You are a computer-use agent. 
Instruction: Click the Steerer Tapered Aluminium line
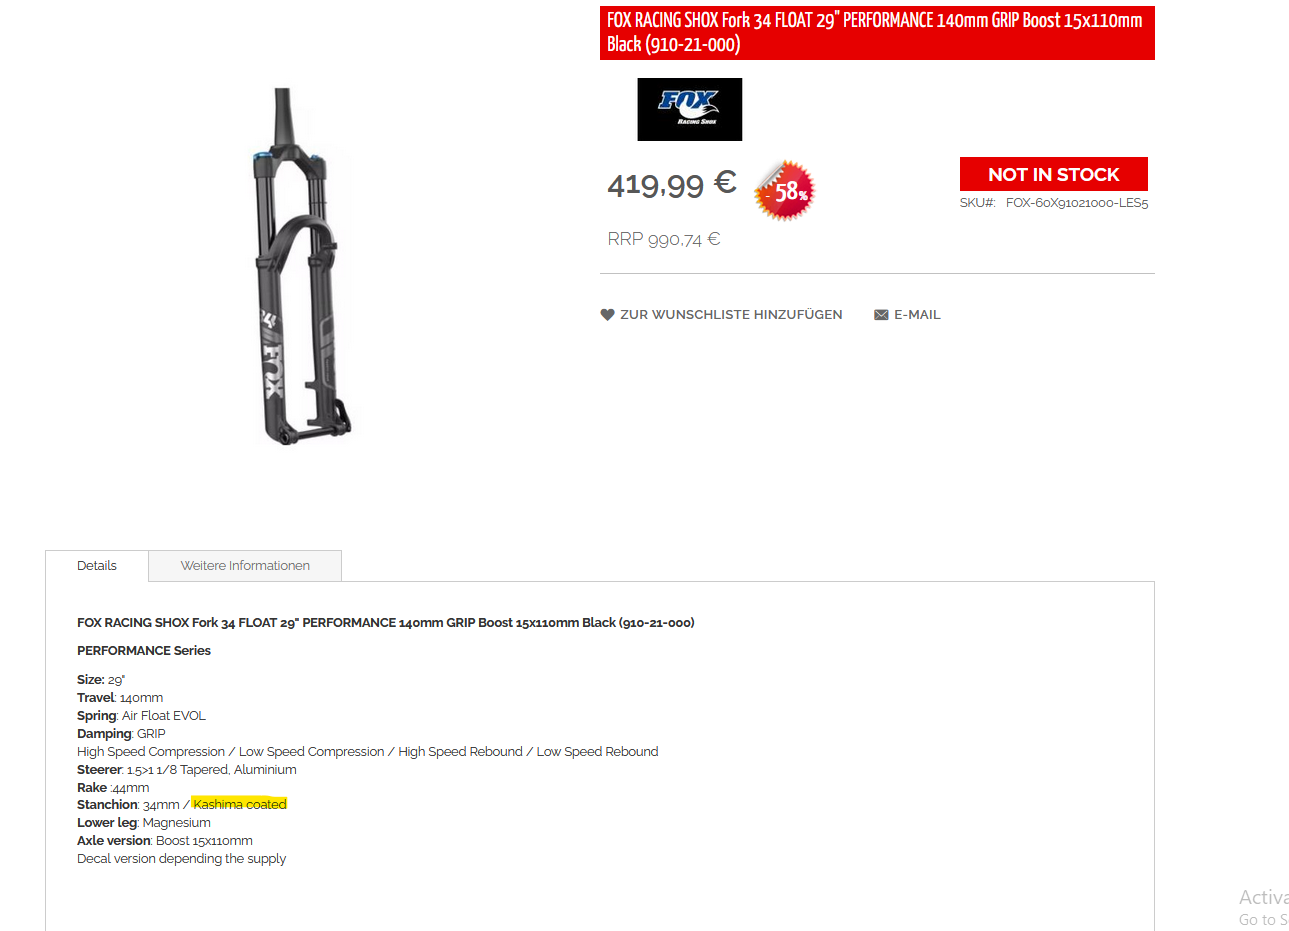coord(187,770)
